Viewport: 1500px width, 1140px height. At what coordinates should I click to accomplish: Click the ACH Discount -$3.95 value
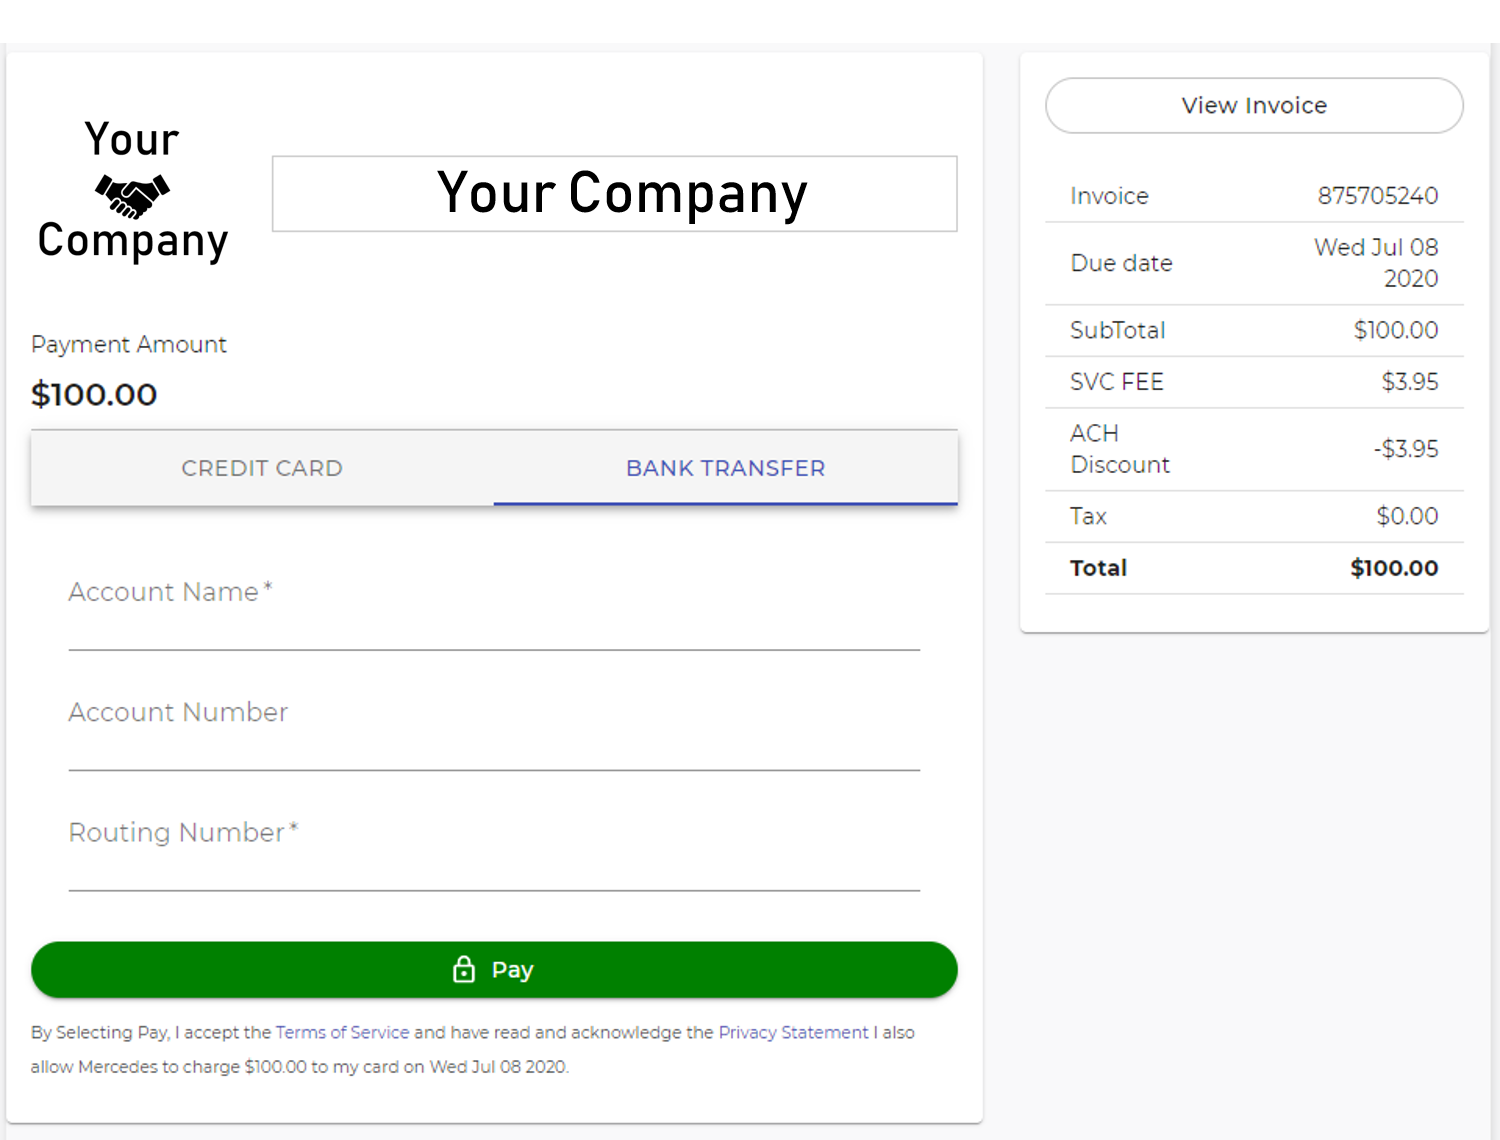click(x=1405, y=449)
